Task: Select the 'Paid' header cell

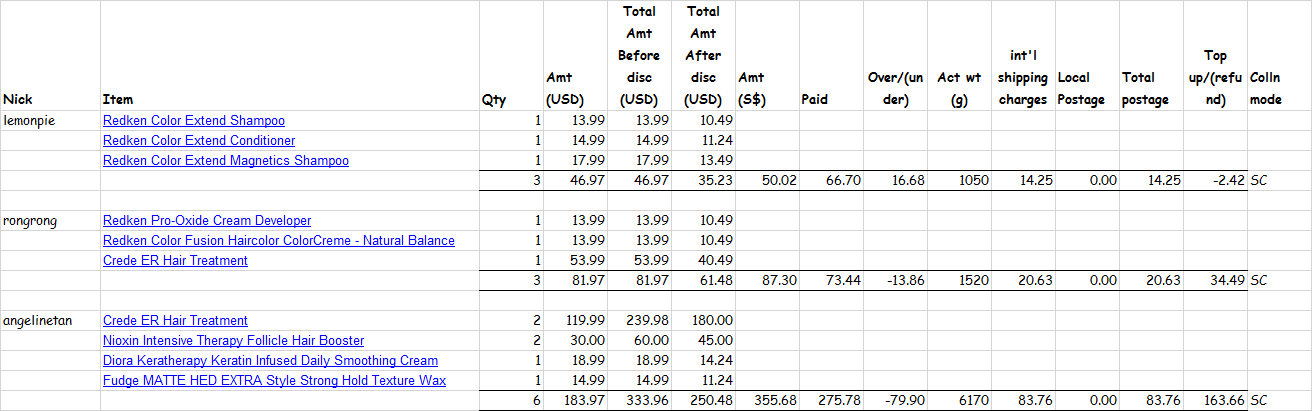Action: click(831, 55)
